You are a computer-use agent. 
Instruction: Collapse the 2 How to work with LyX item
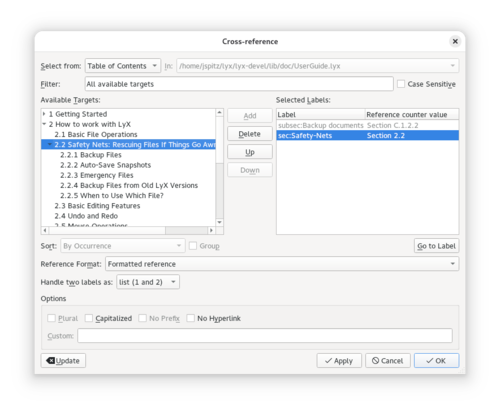click(x=44, y=124)
